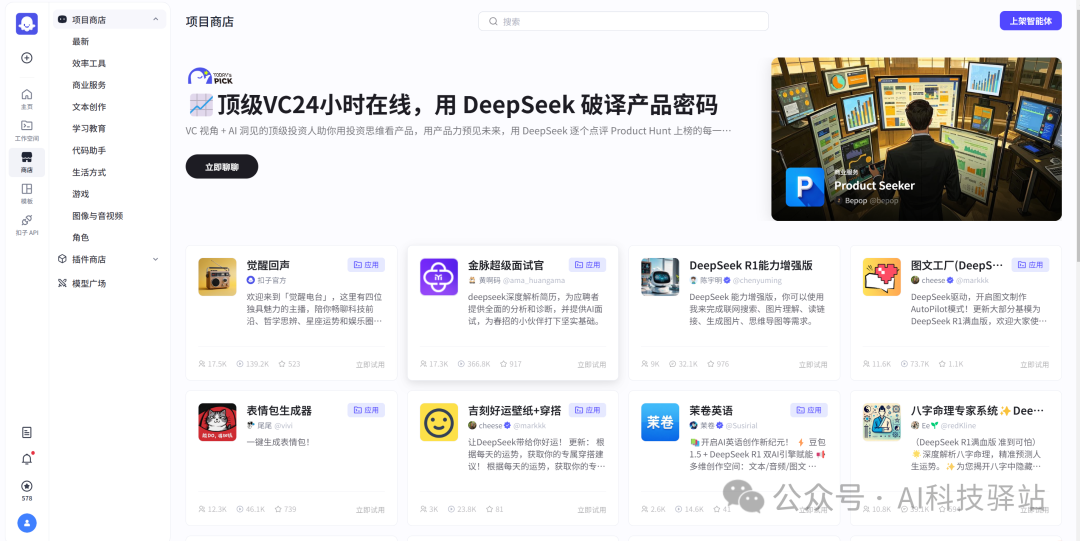Click 立即试用 on the 表情包生成器 card
1080x541 pixels.
click(370, 510)
